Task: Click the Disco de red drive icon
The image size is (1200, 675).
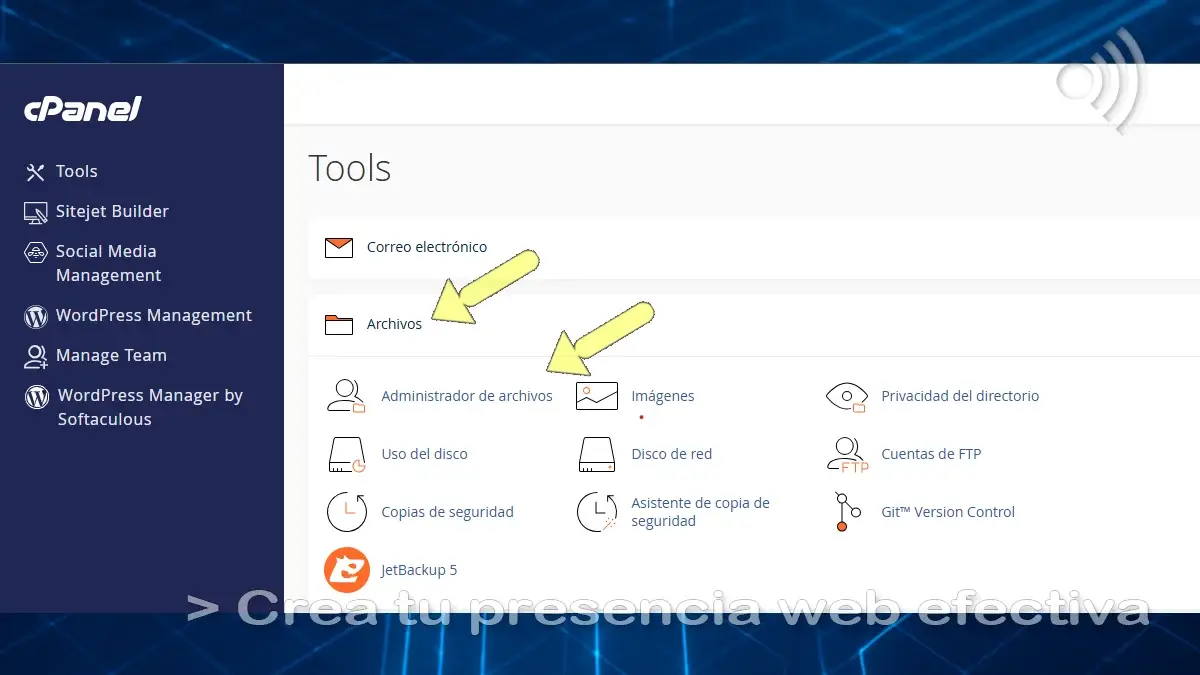Action: pyautogui.click(x=596, y=453)
